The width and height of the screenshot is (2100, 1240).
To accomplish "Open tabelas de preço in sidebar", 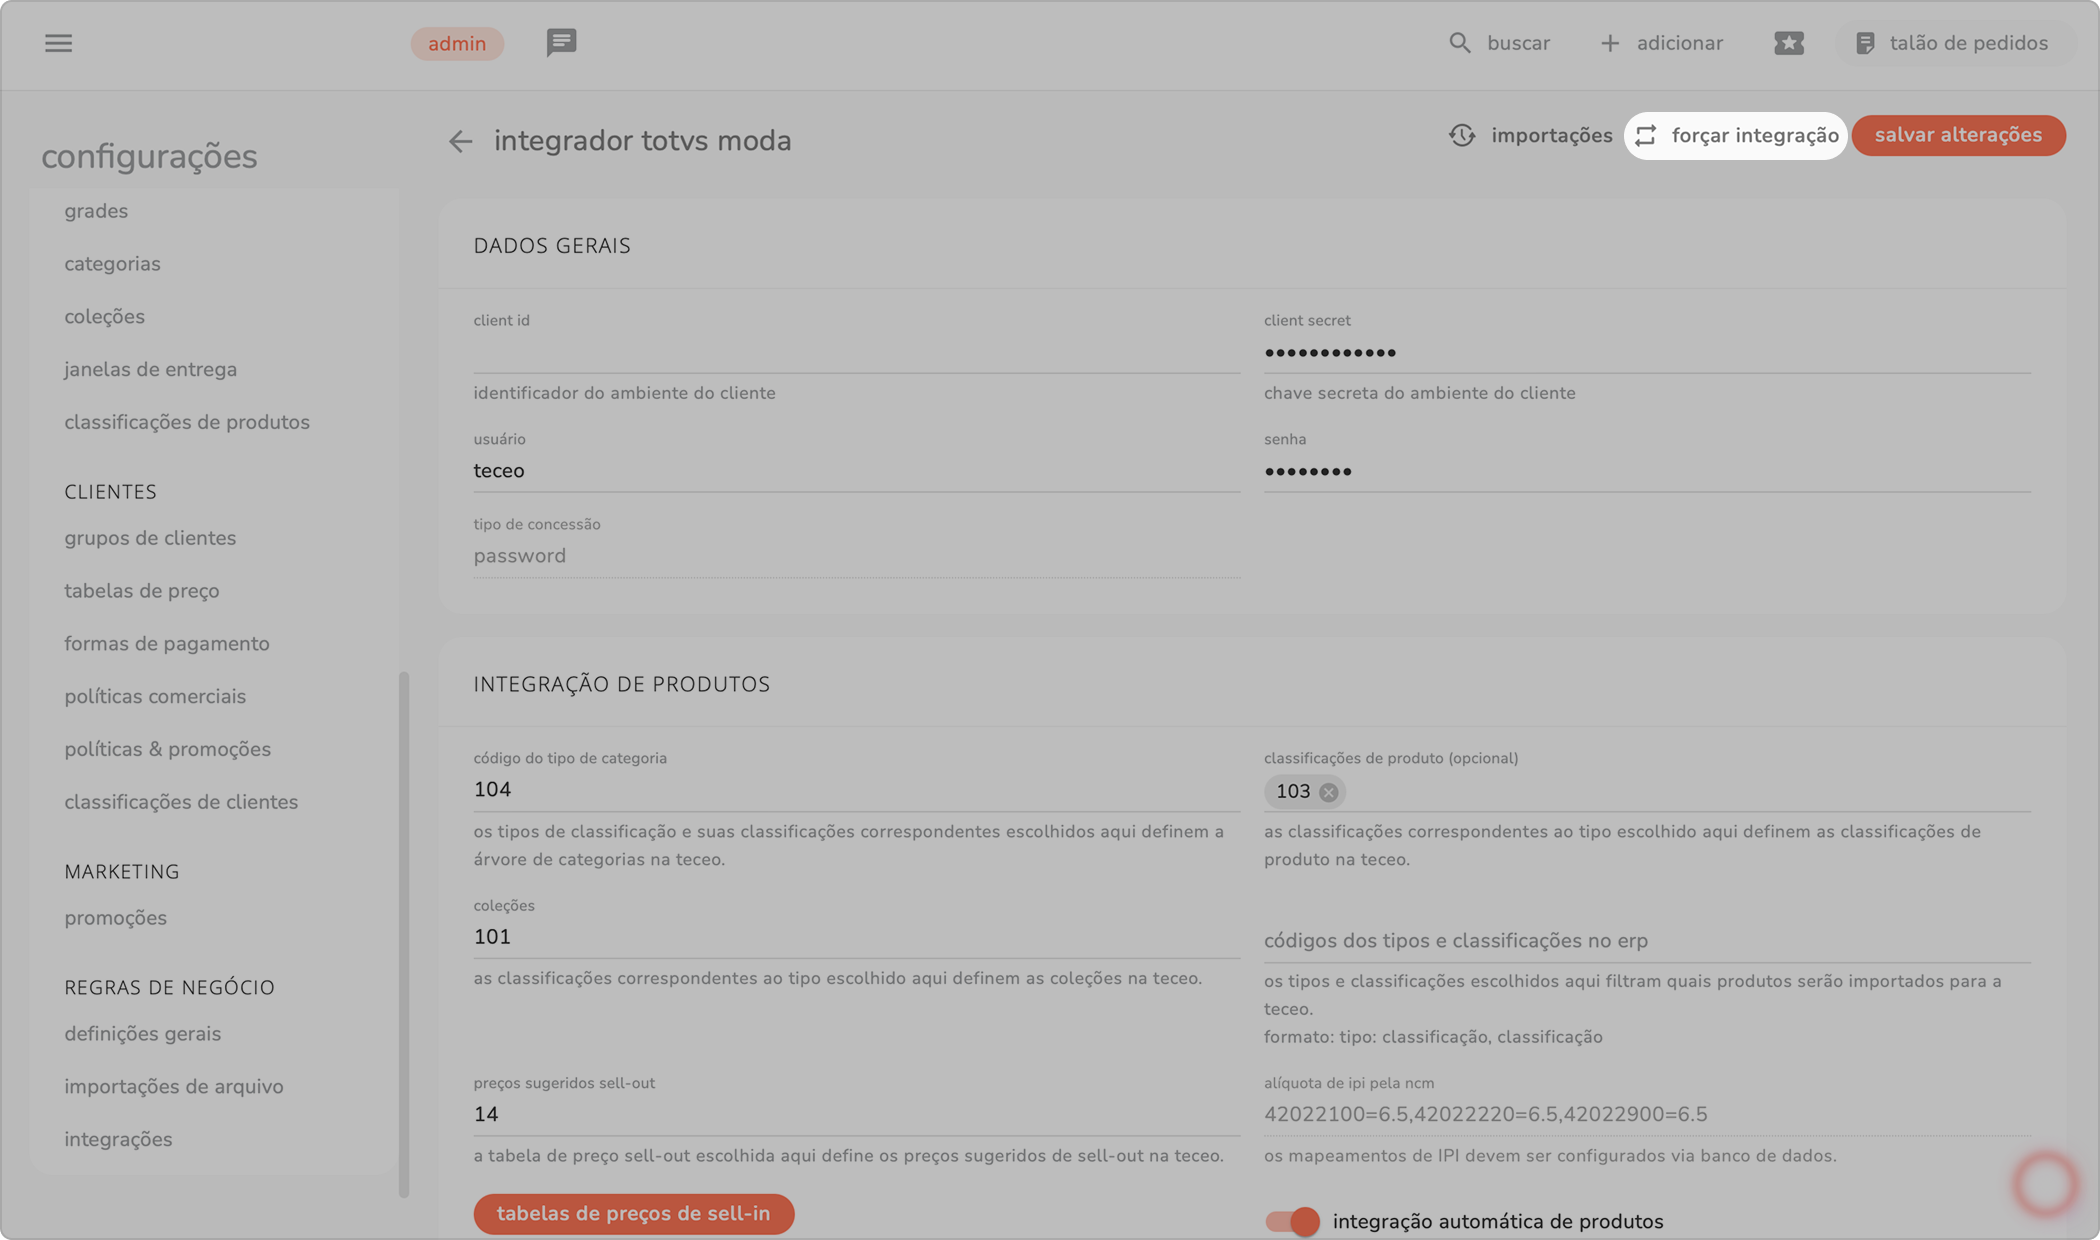I will tap(141, 591).
